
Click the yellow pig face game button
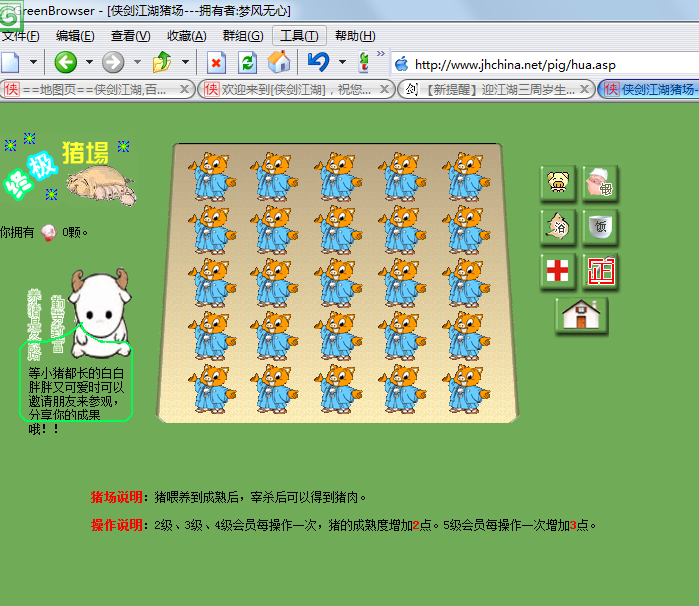pos(558,183)
